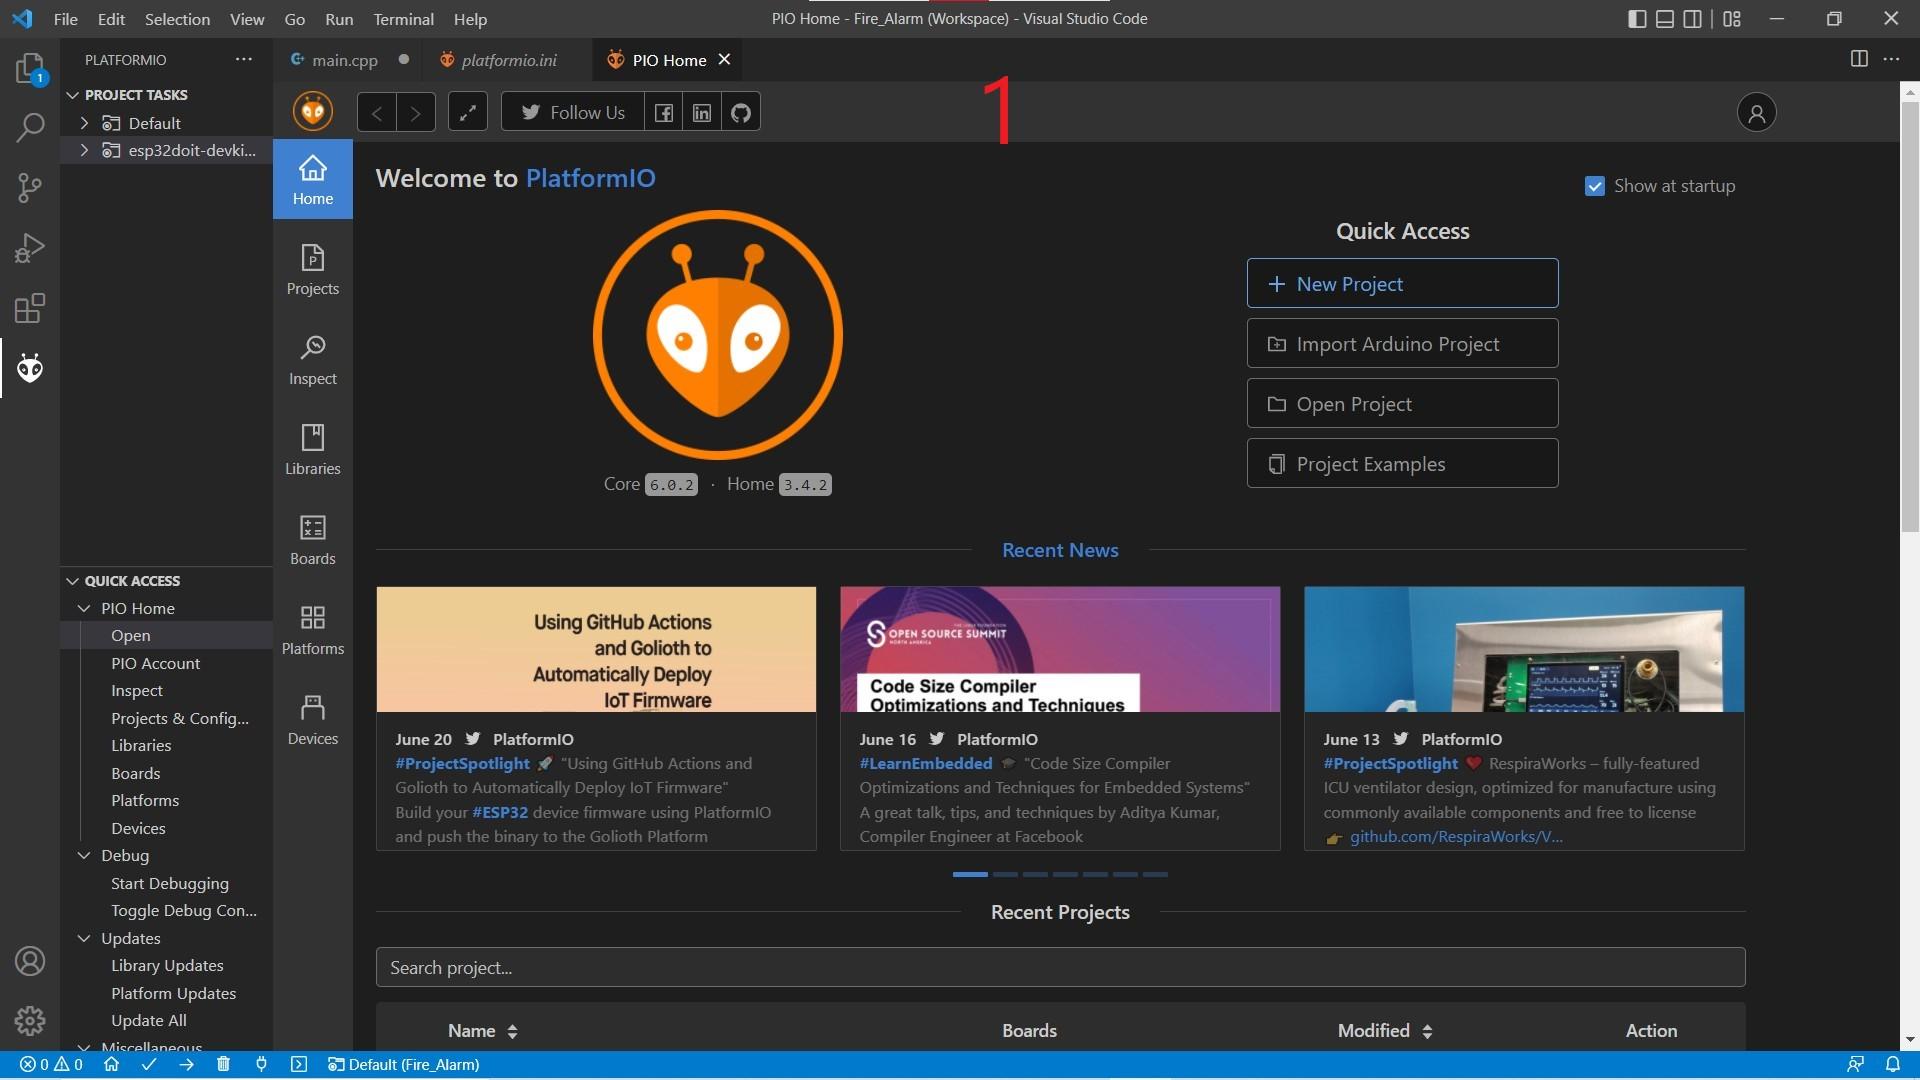Click the GitHub icon in the toolbar
The height and width of the screenshot is (1080, 1920).
740,112
